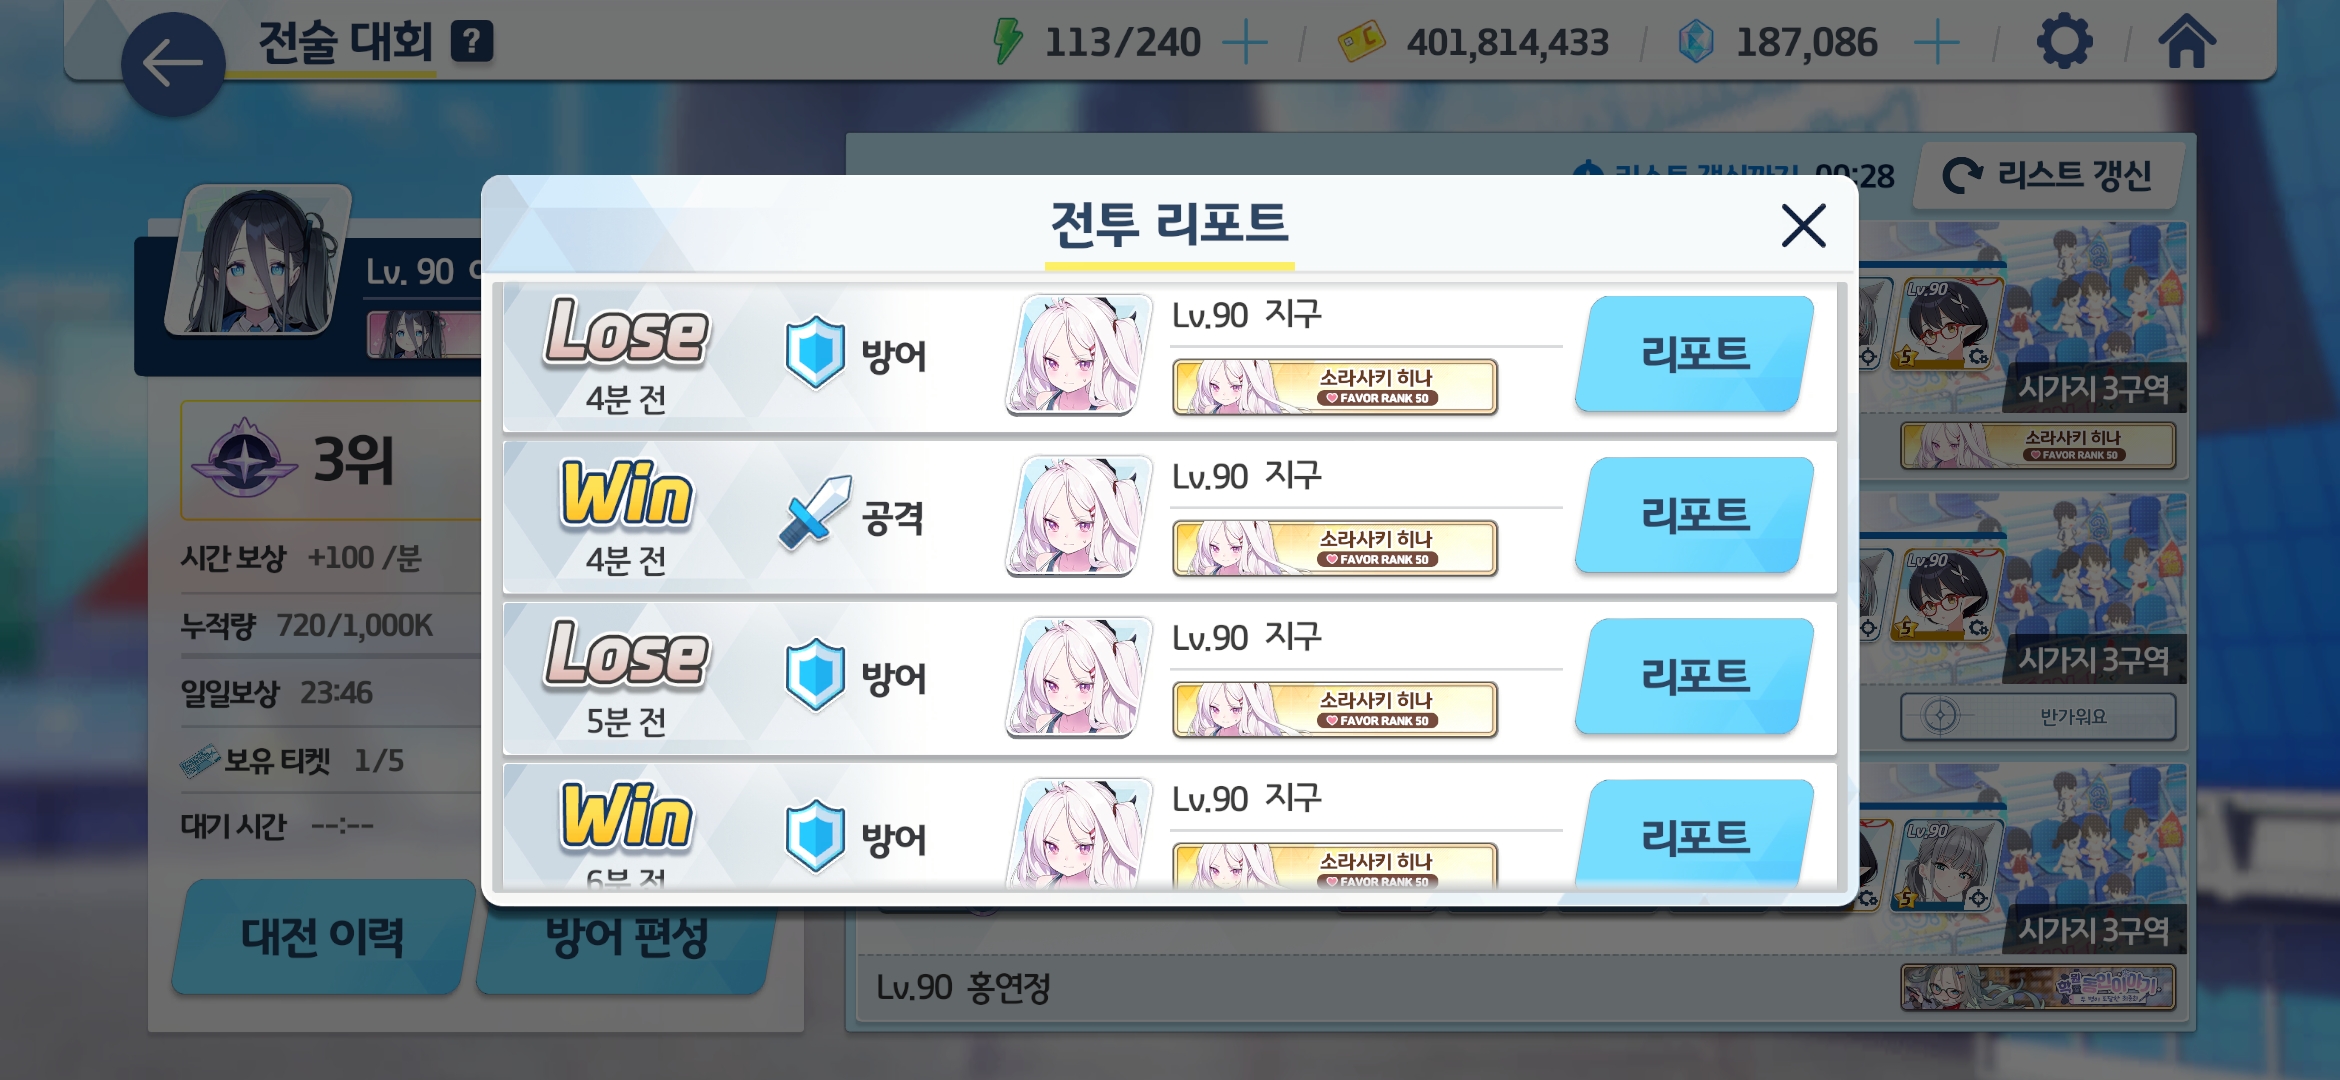Close the 전투 리포트 popup

coord(1804,225)
